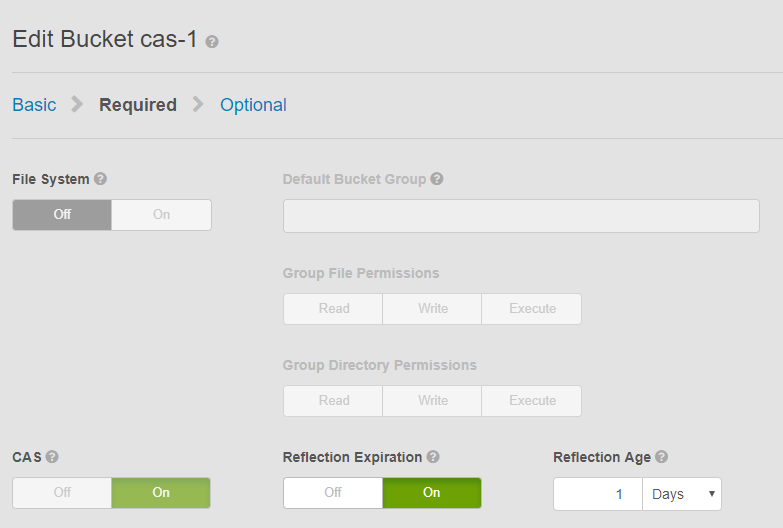Go to the Basic step
This screenshot has width=783, height=528.
point(34,105)
